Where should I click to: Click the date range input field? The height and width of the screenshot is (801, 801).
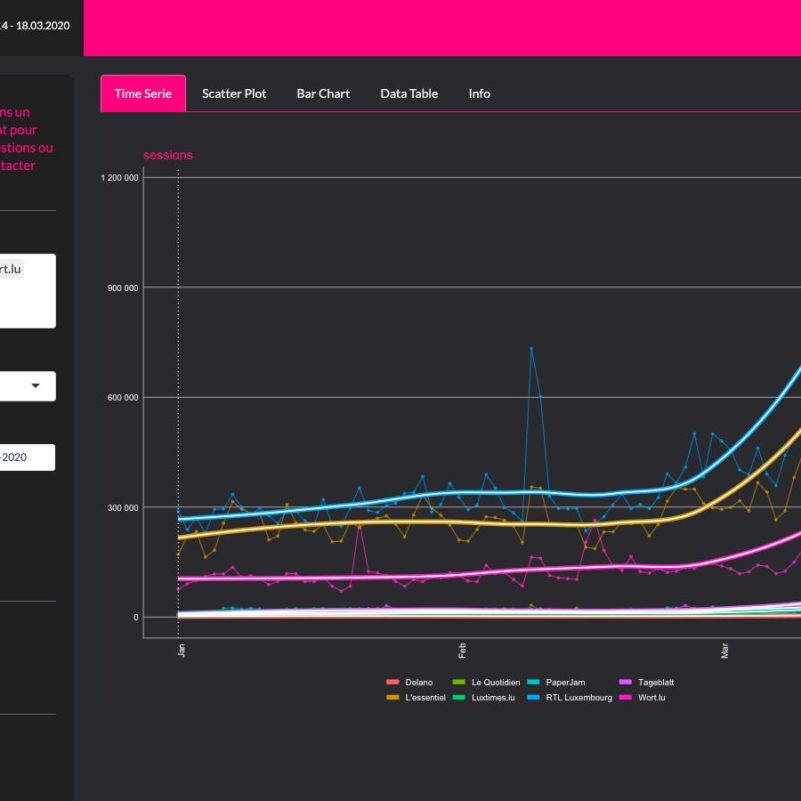[x=26, y=457]
